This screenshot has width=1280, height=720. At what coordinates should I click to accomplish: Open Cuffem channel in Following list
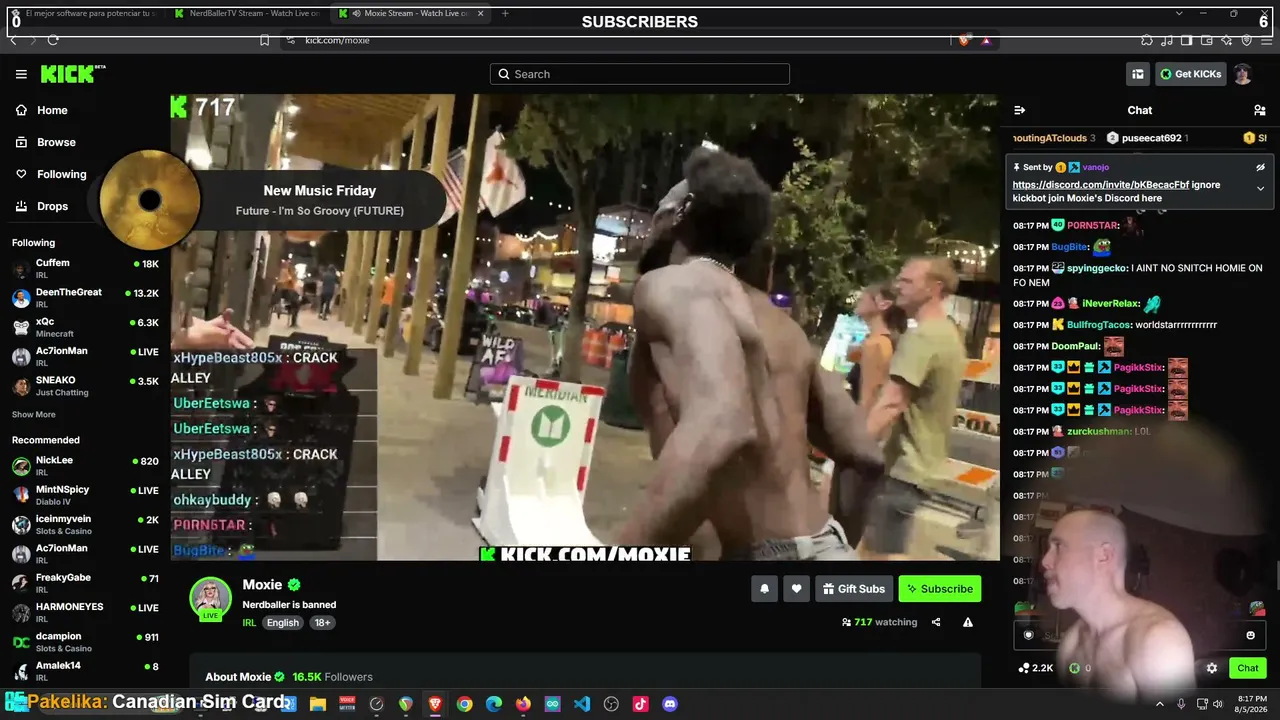[x=85, y=270]
